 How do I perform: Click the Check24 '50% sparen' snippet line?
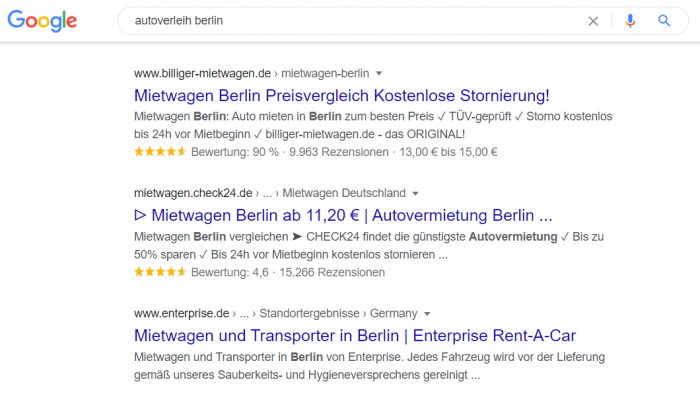point(291,255)
